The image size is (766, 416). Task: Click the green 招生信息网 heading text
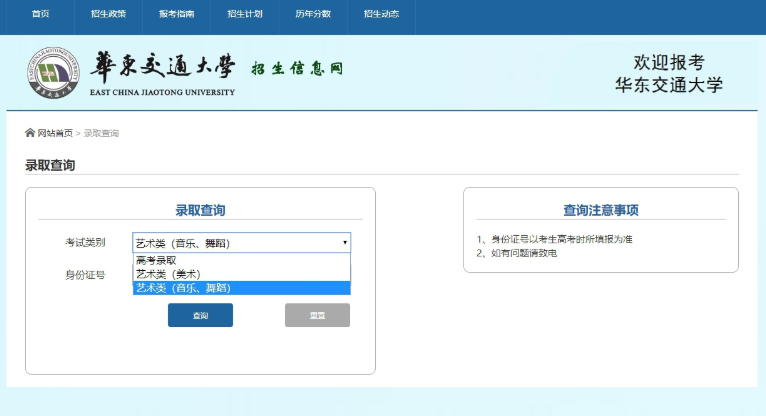click(x=298, y=68)
